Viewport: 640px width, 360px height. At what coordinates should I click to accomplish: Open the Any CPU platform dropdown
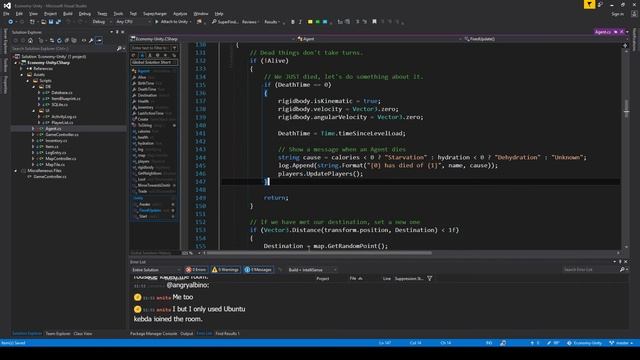pos(133,22)
